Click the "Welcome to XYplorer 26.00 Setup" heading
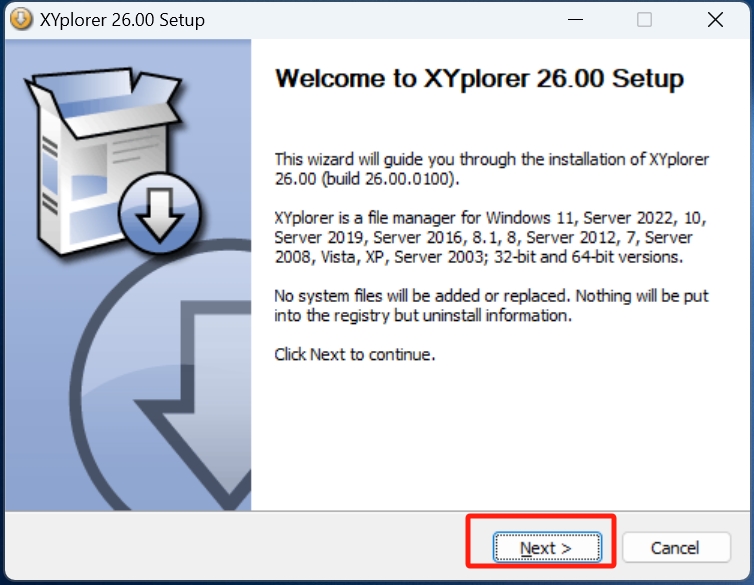This screenshot has height=585, width=754. (479, 79)
